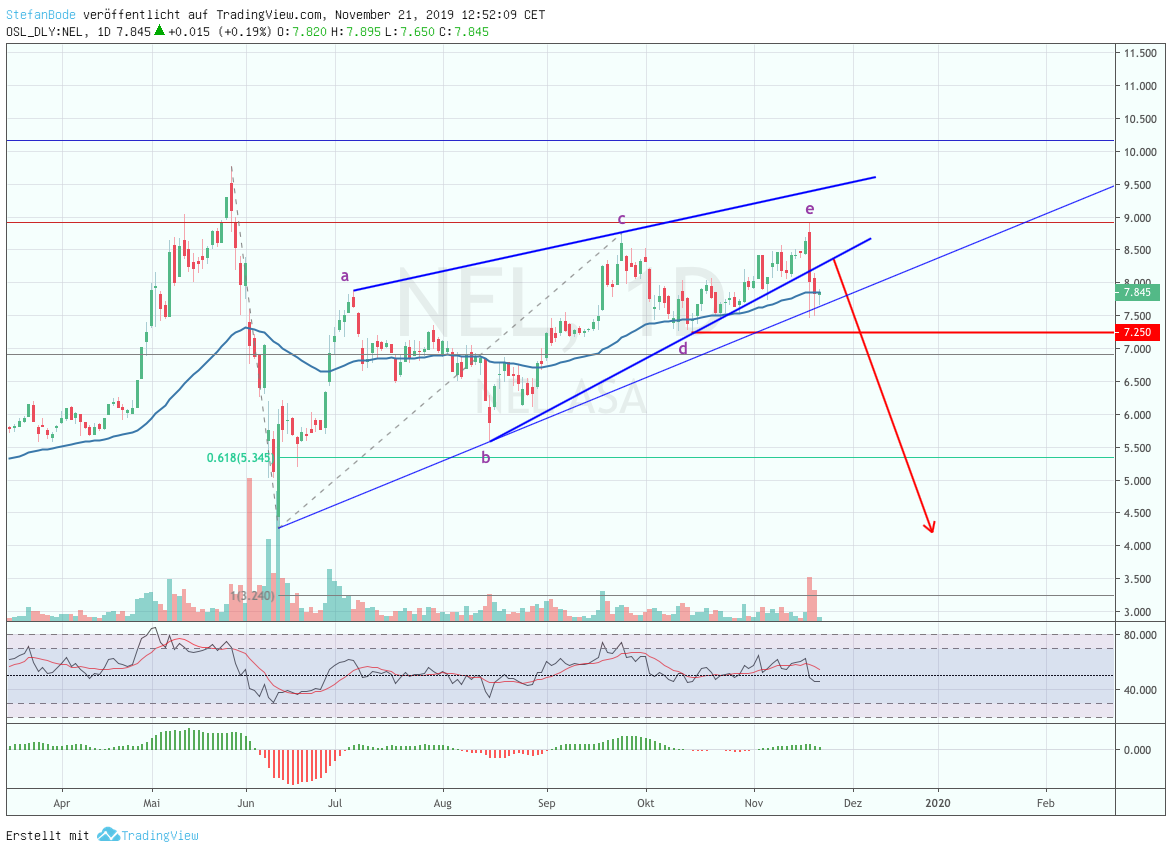Viewport: 1172px width, 852px height.
Task: Click the 4.500 price axis value
Action: 1140,513
